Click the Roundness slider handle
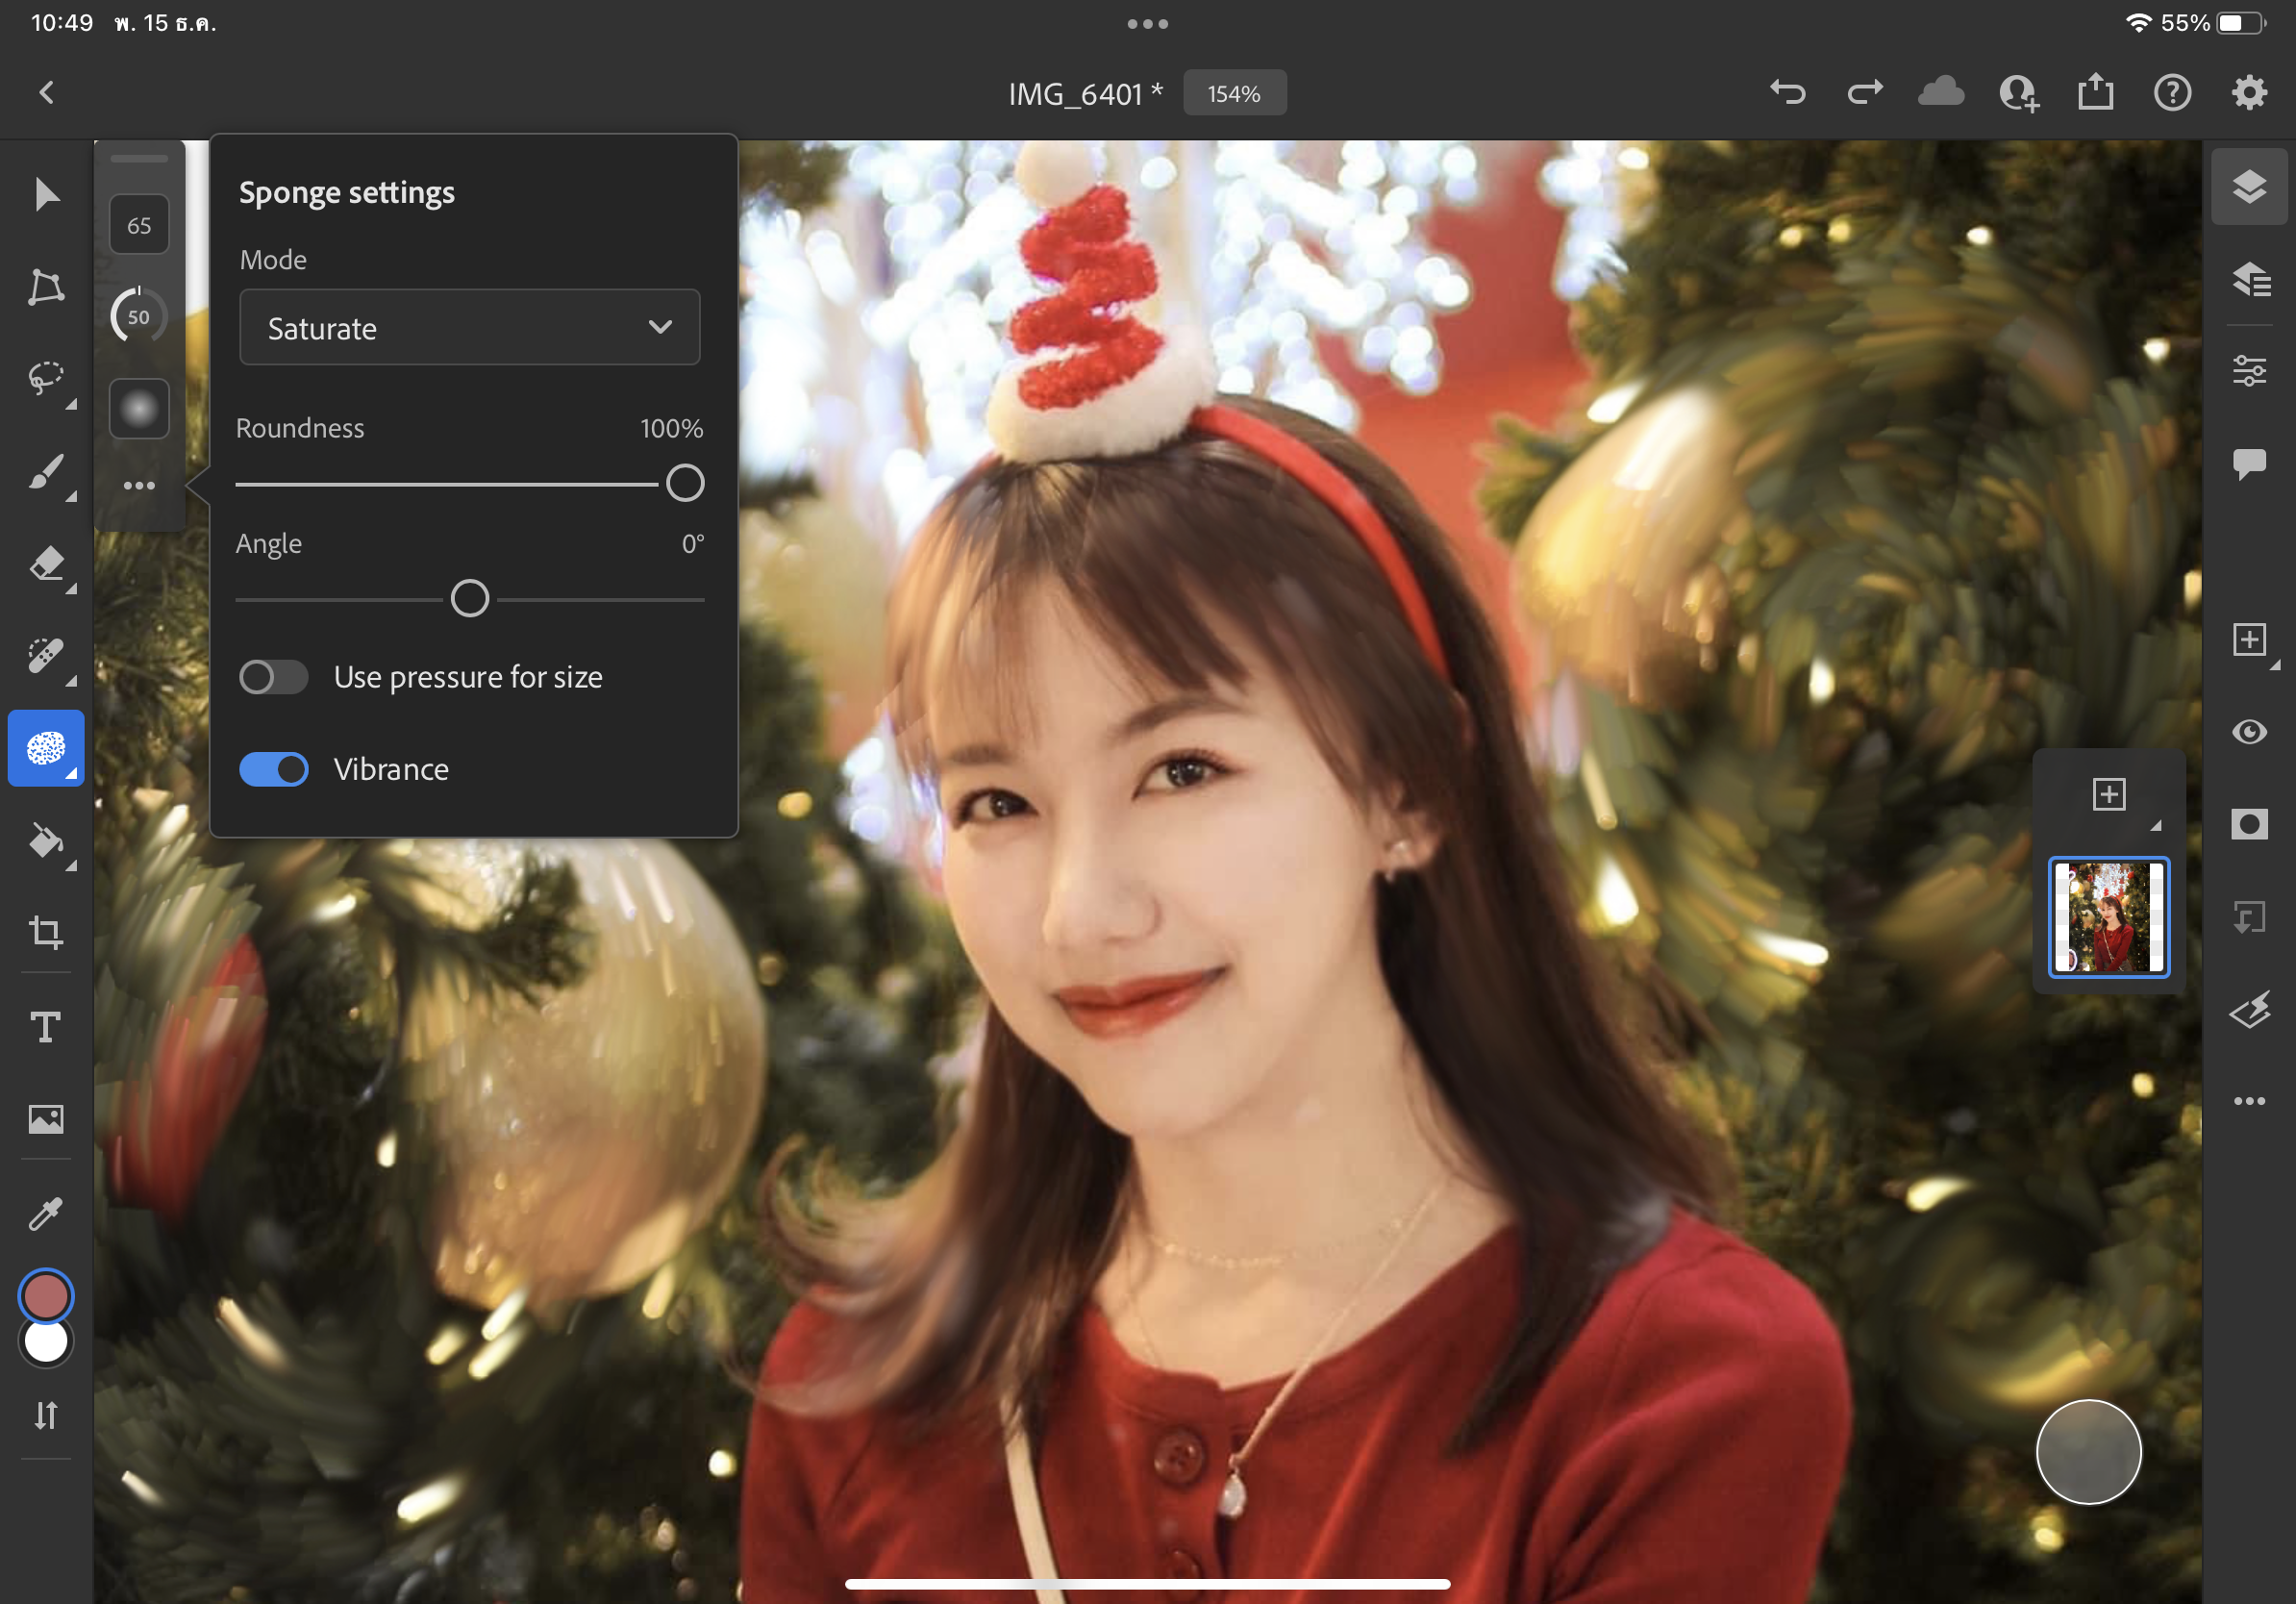The width and height of the screenshot is (2296, 1604). (685, 483)
